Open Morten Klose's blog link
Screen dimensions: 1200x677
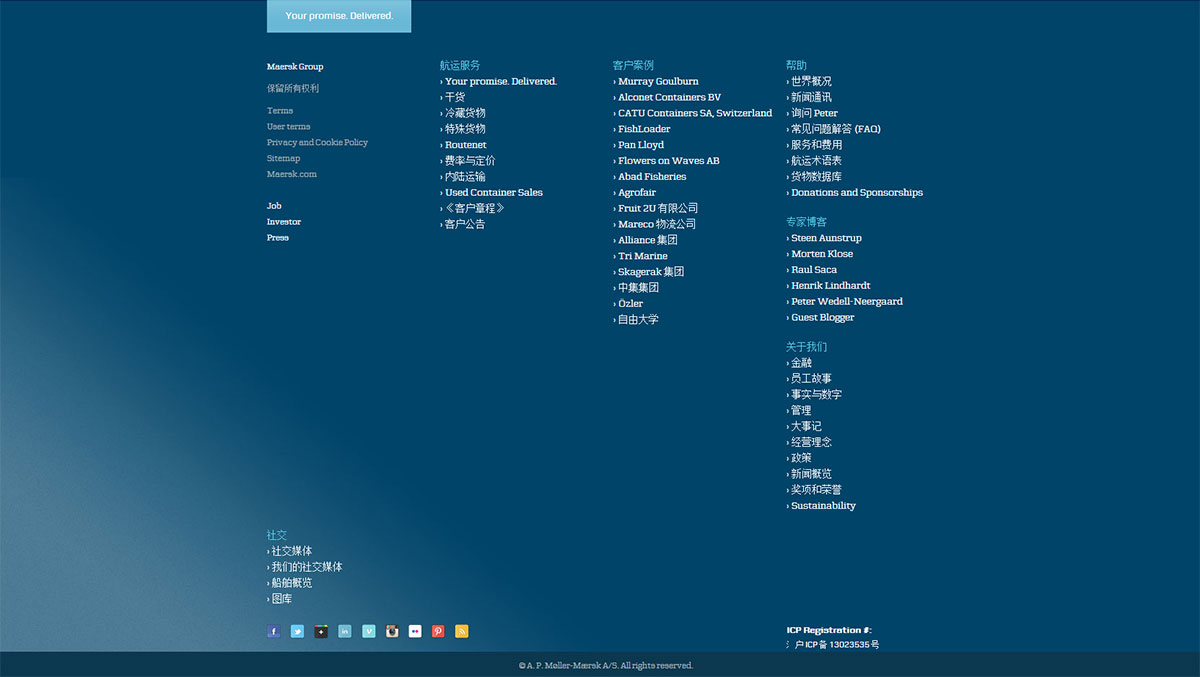pos(820,254)
